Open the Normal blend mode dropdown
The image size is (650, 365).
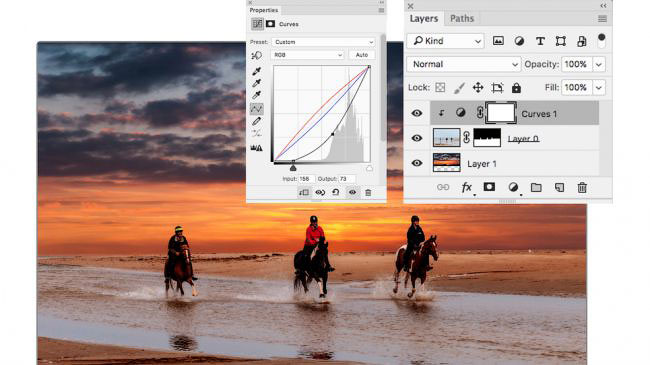pos(463,64)
